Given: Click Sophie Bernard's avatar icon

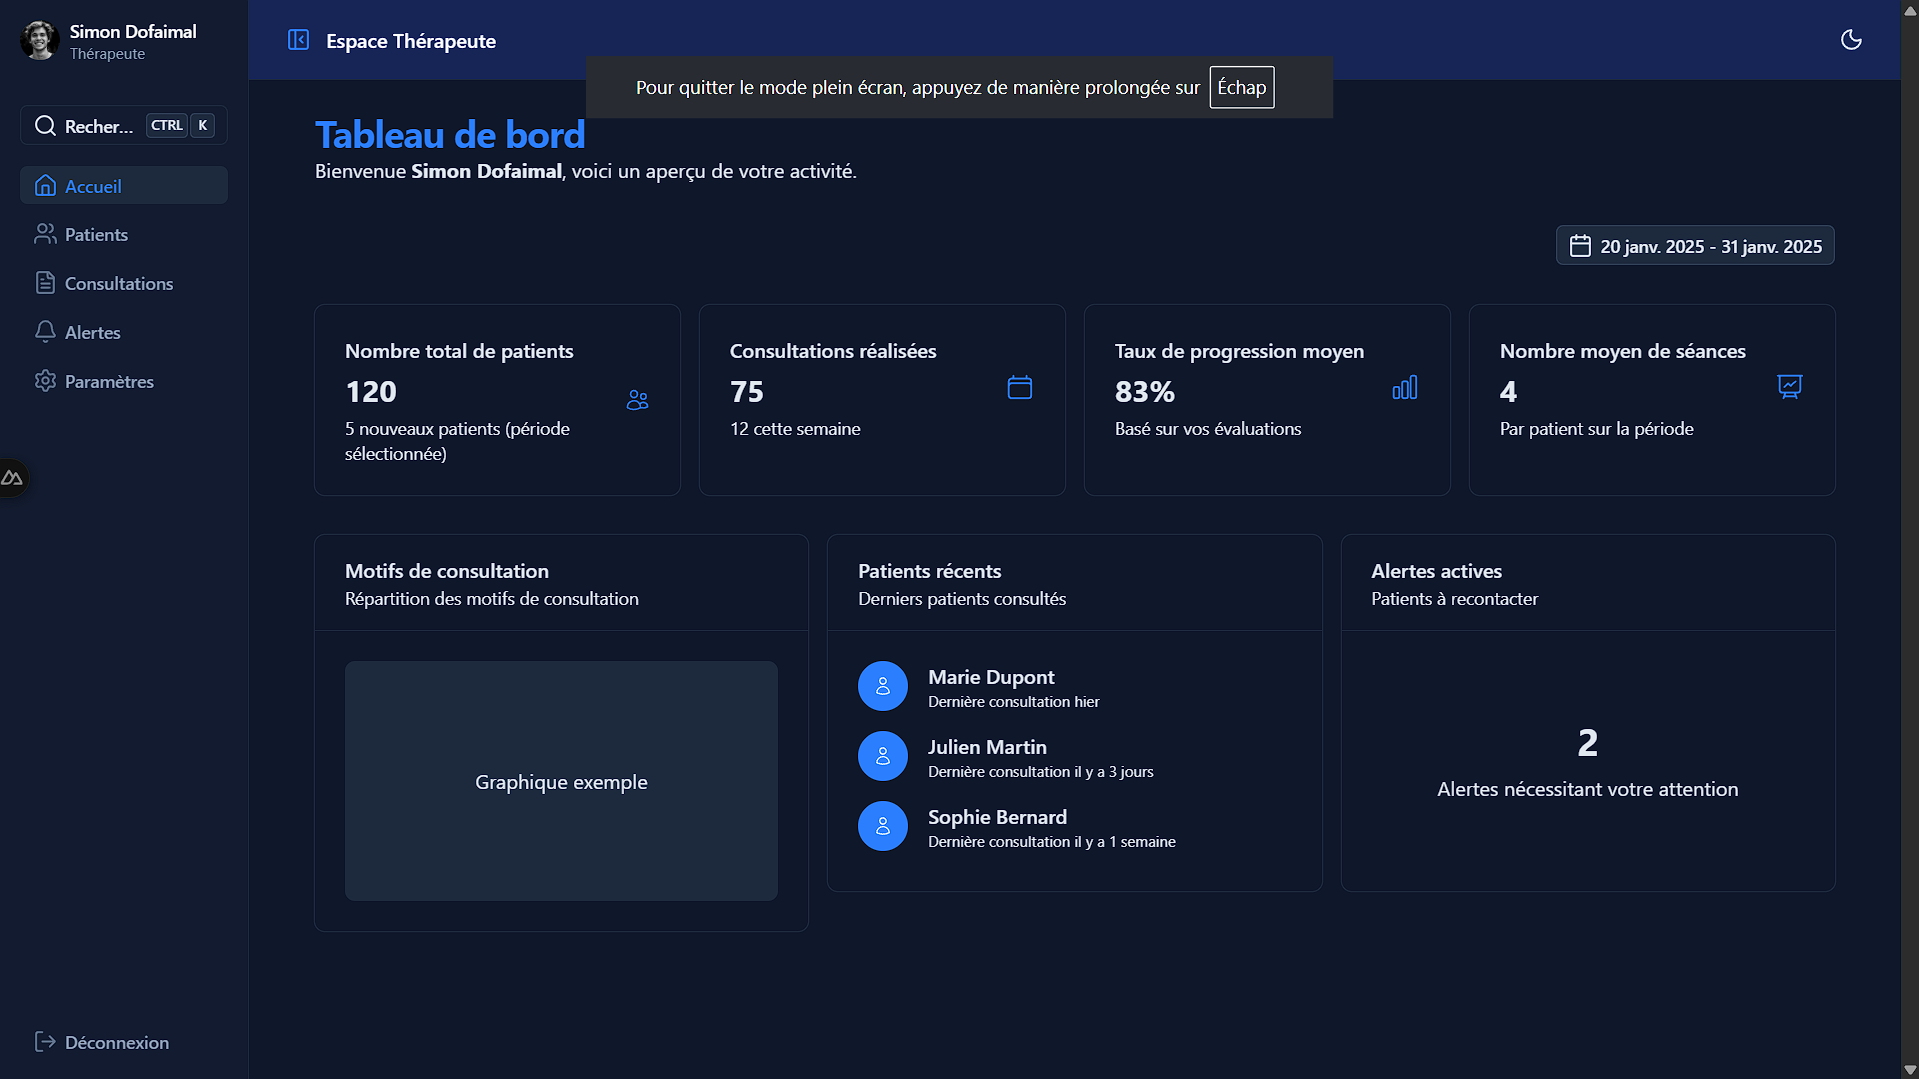Looking at the screenshot, I should click(883, 826).
